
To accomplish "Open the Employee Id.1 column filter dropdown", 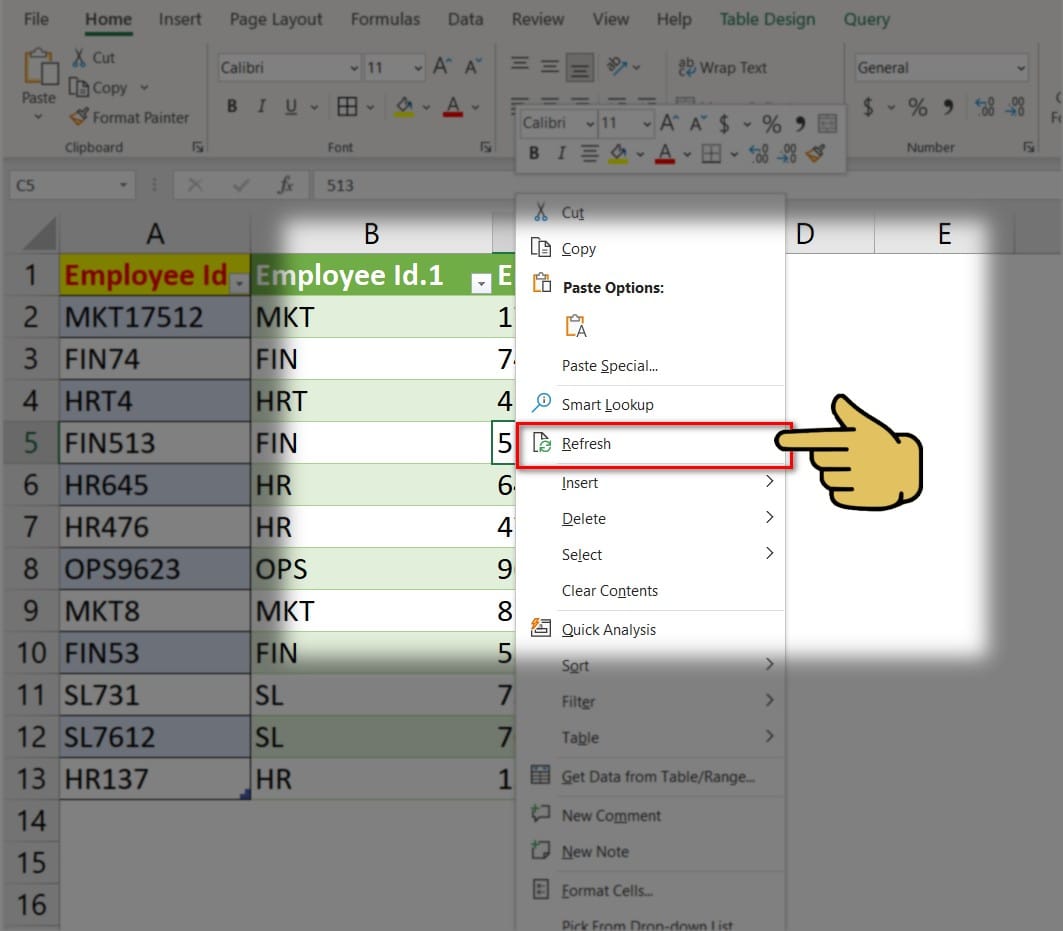I will click(481, 284).
